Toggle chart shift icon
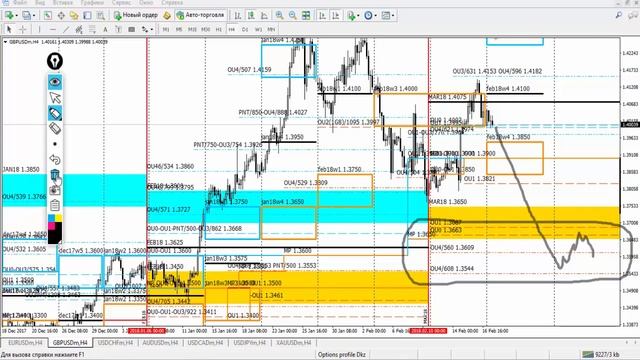 pos(336,16)
